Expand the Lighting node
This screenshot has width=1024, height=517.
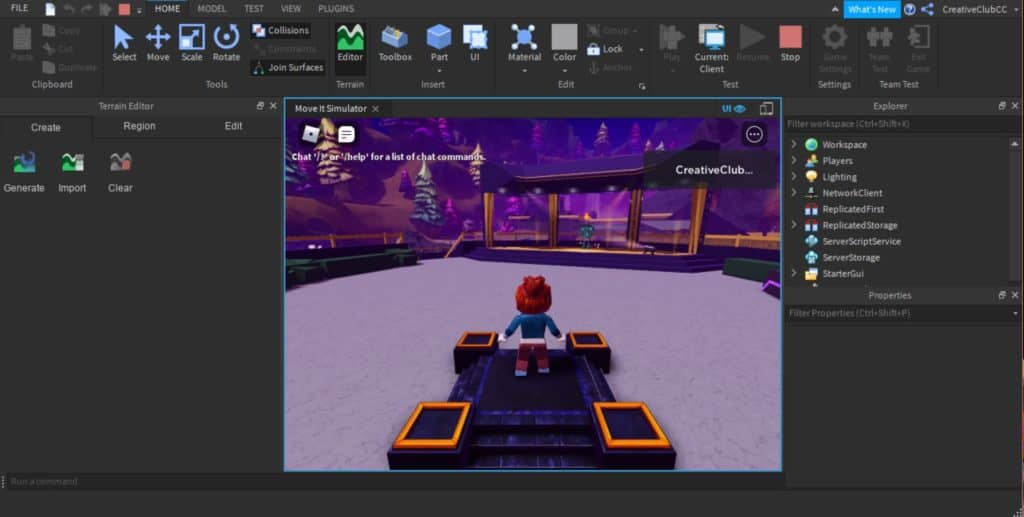tap(794, 176)
